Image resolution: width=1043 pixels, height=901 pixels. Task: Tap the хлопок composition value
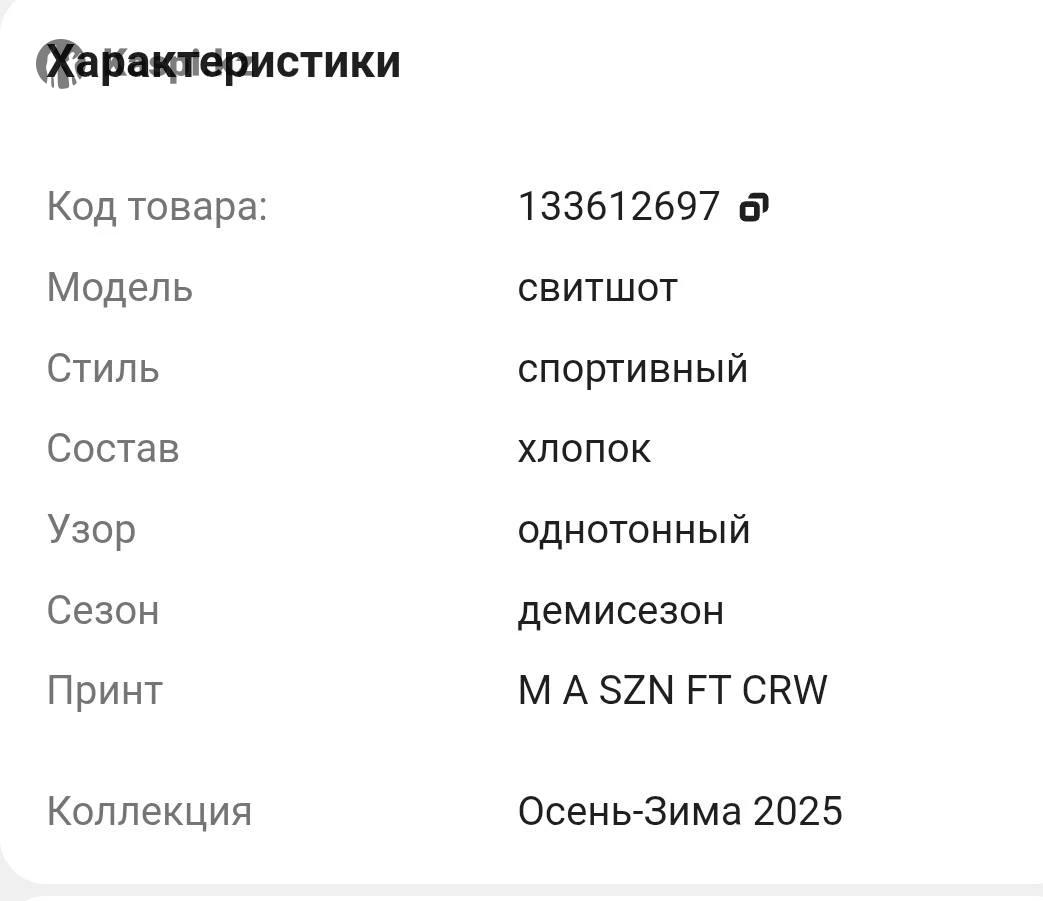pos(584,449)
